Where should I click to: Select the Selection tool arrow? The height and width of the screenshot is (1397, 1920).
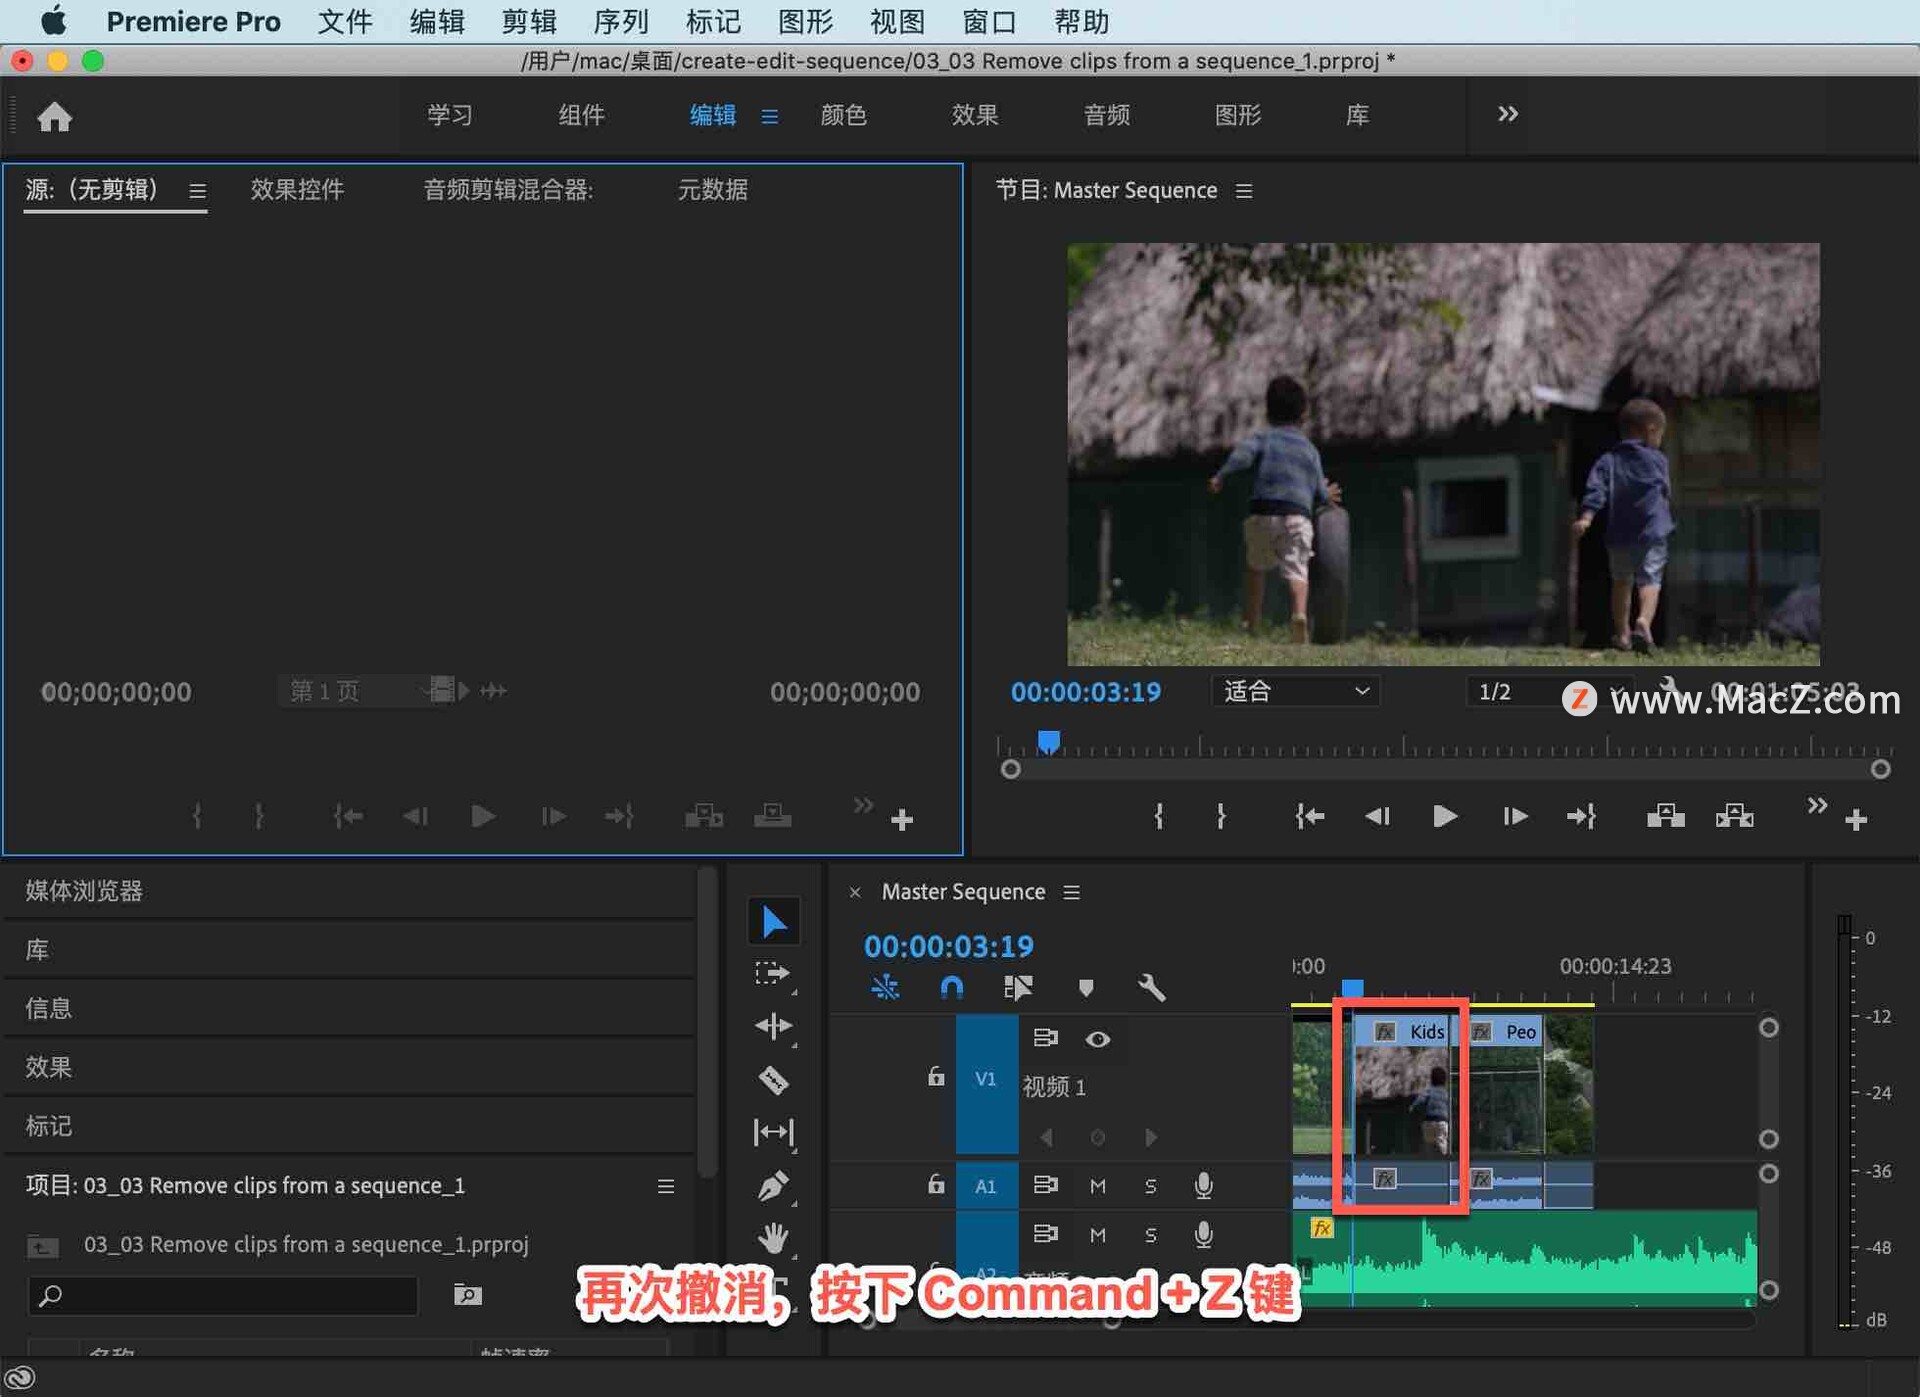773,921
